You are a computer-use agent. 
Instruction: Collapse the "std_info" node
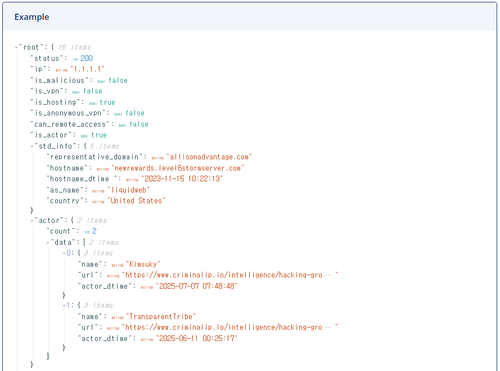pyautogui.click(x=32, y=146)
